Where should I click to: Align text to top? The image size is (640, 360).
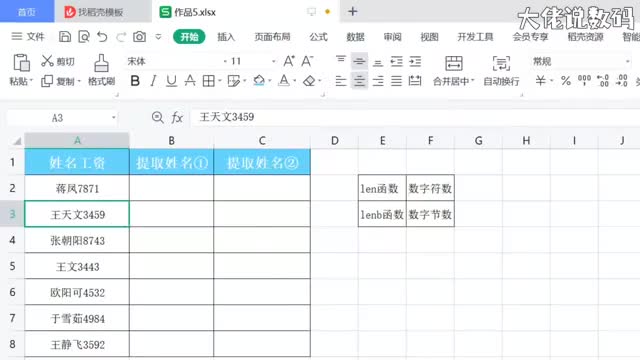pyautogui.click(x=341, y=61)
